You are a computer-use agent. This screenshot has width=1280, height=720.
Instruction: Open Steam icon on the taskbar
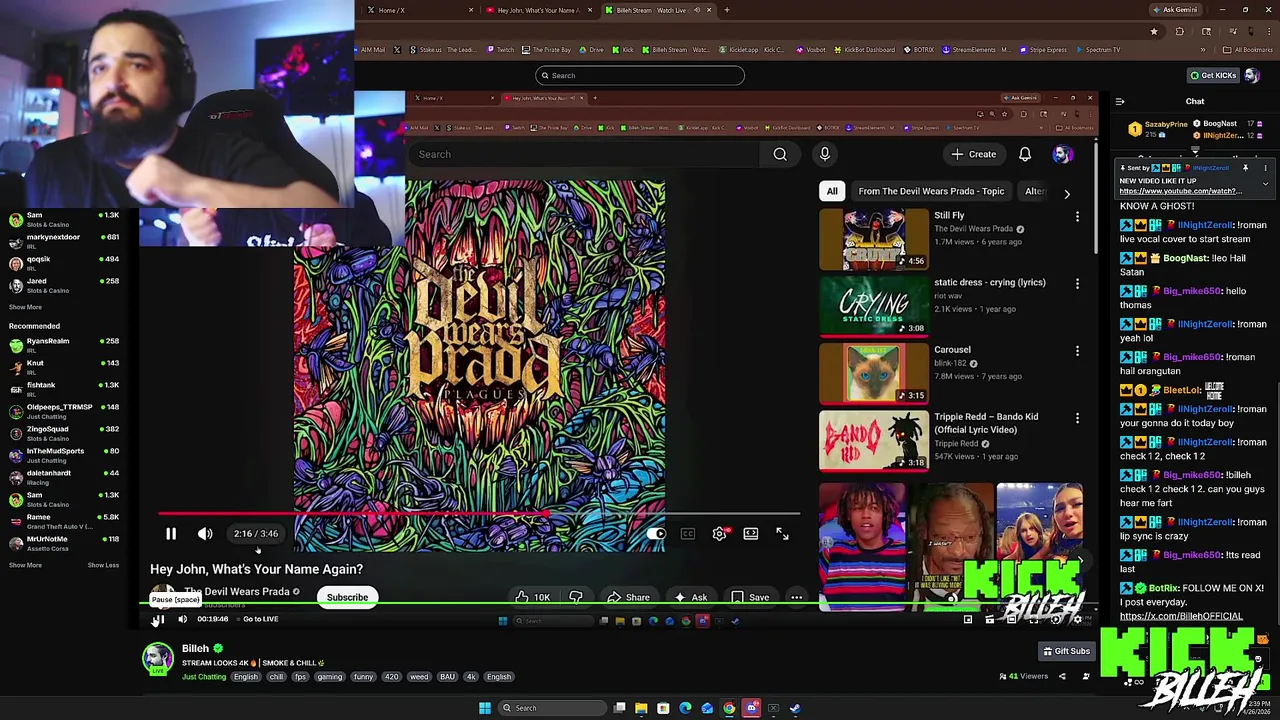click(795, 708)
